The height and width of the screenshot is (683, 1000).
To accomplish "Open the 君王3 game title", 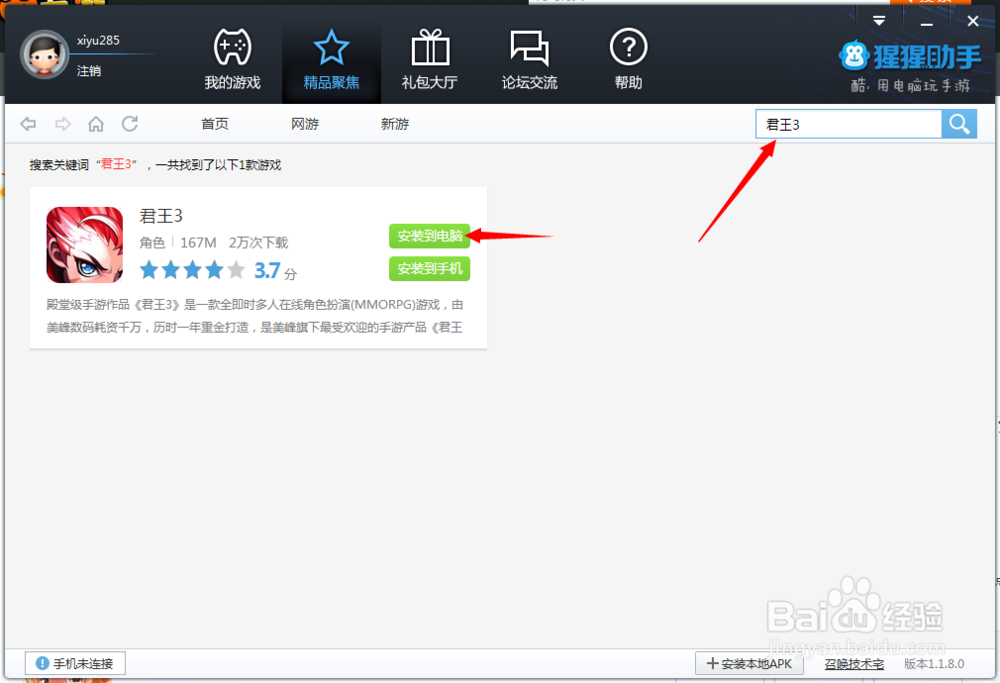I will coord(161,216).
